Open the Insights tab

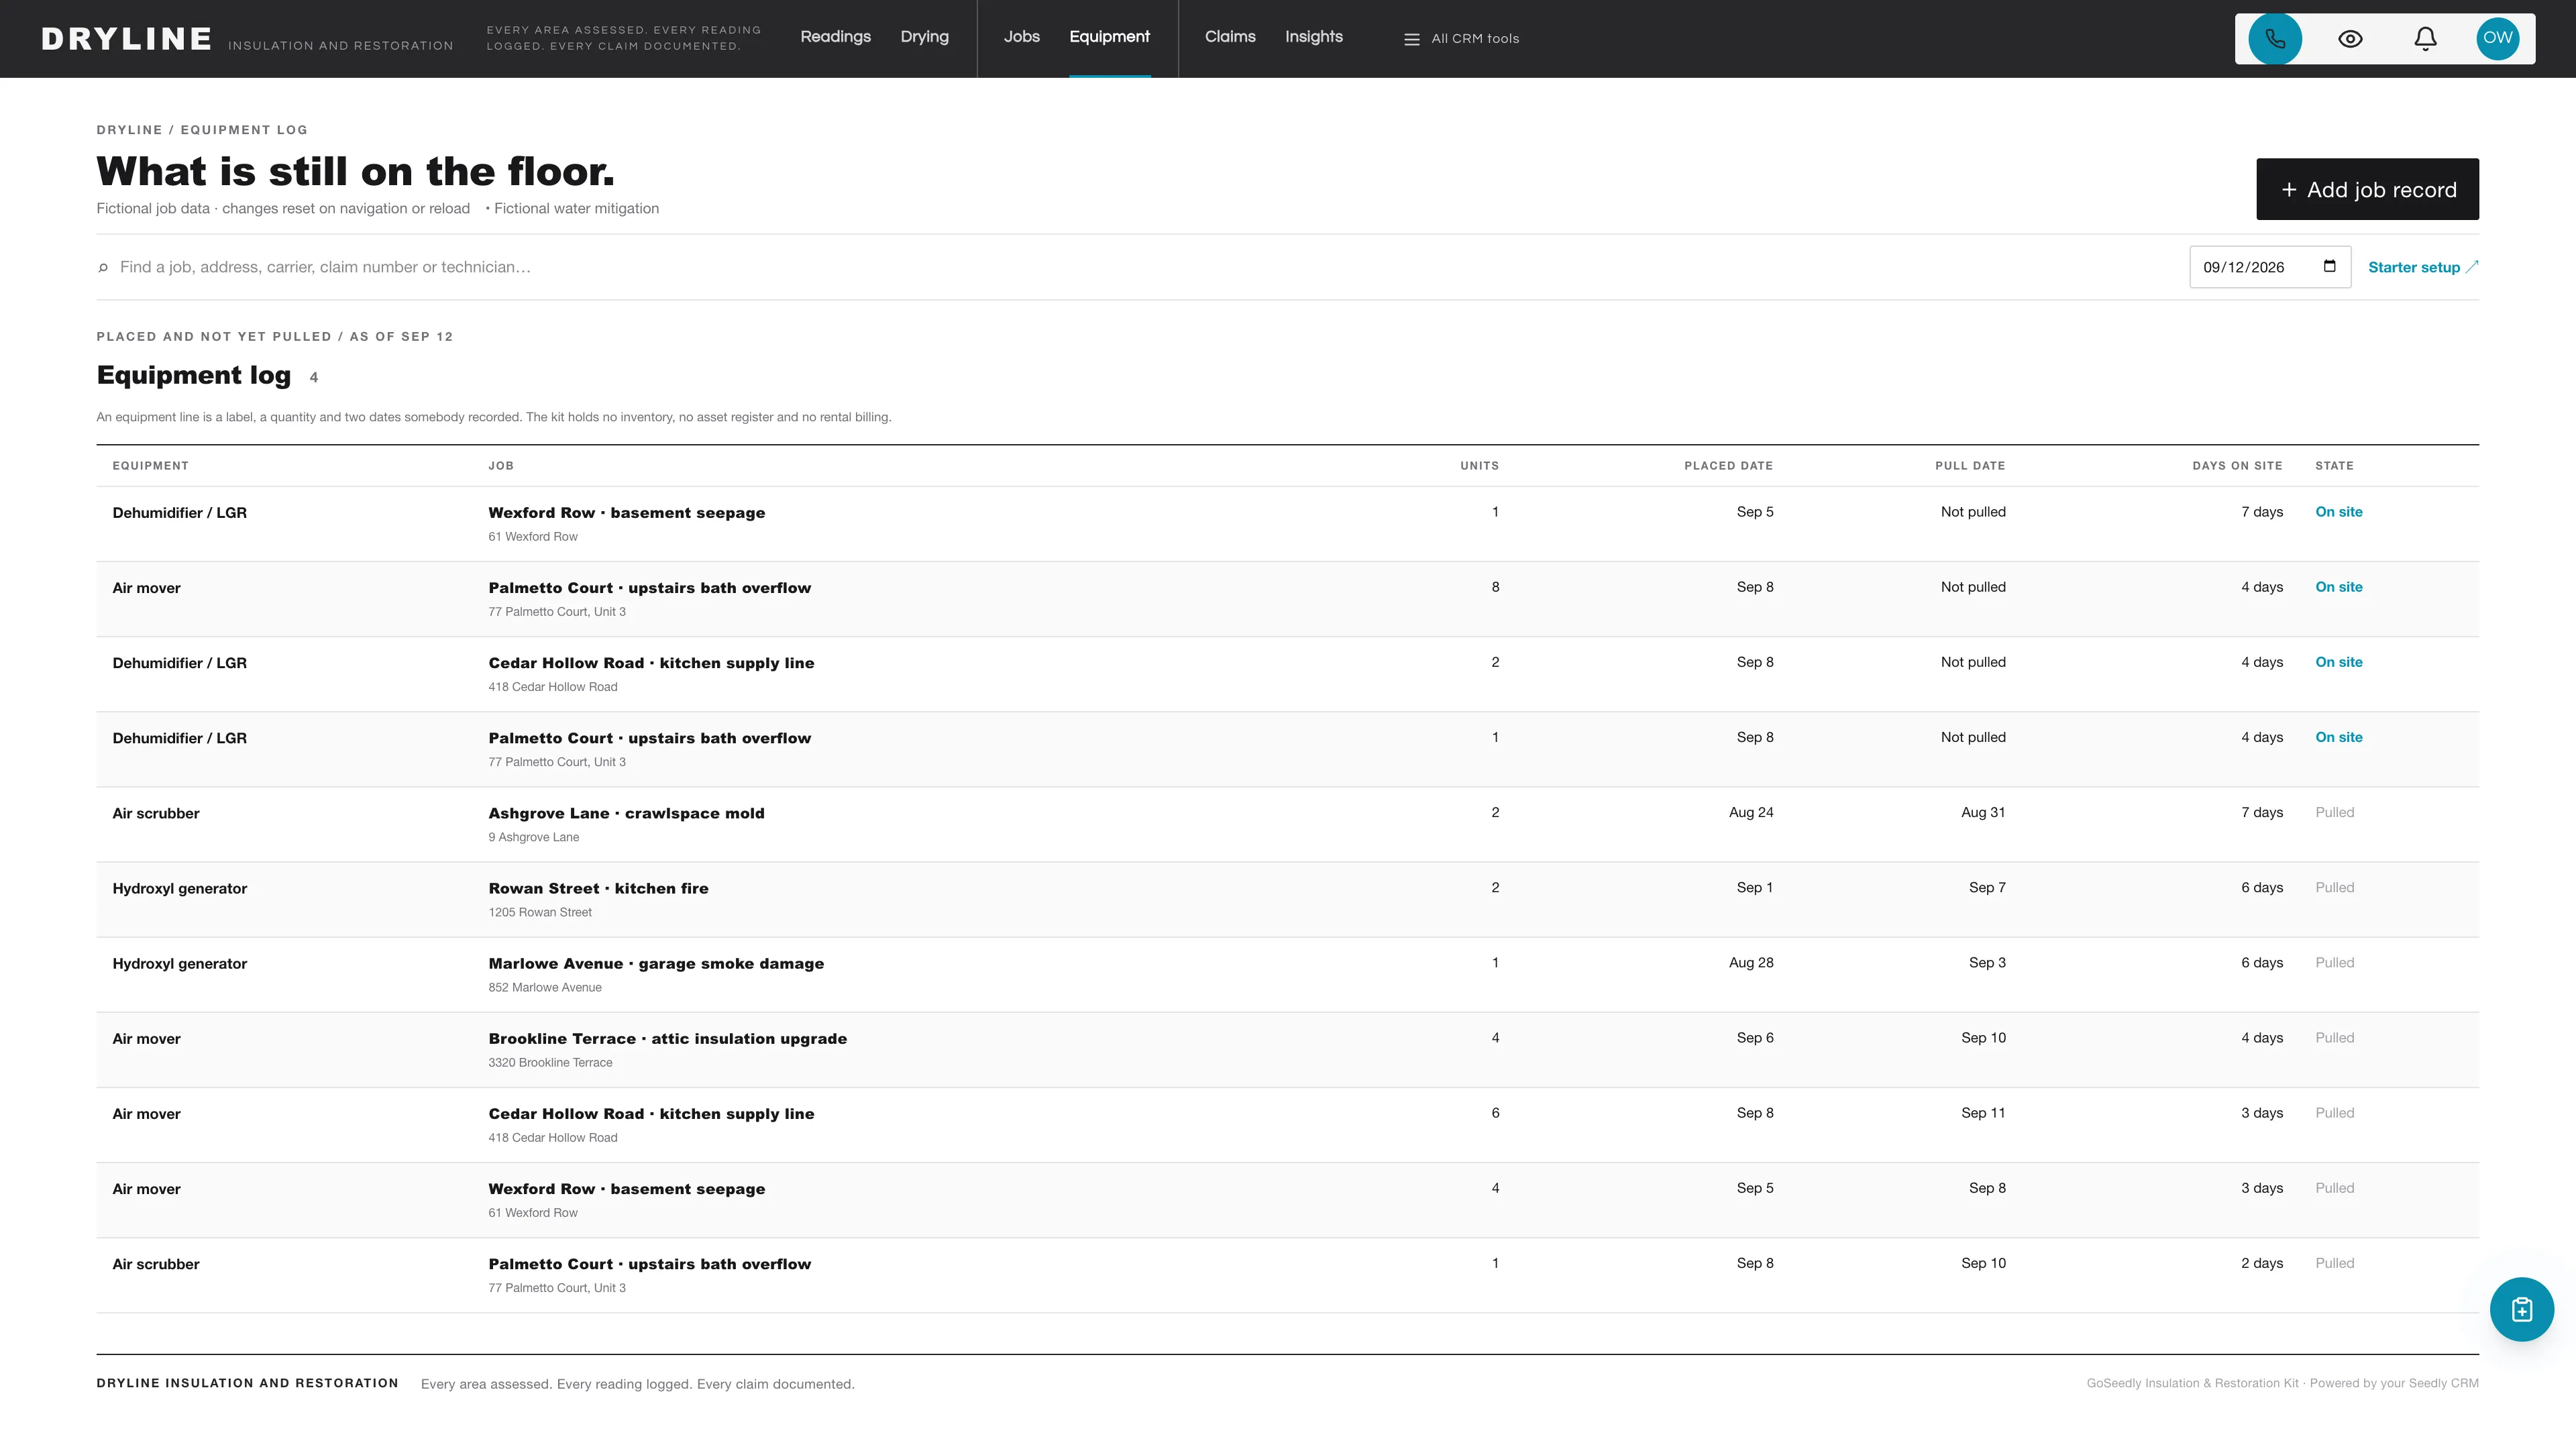coord(1313,37)
